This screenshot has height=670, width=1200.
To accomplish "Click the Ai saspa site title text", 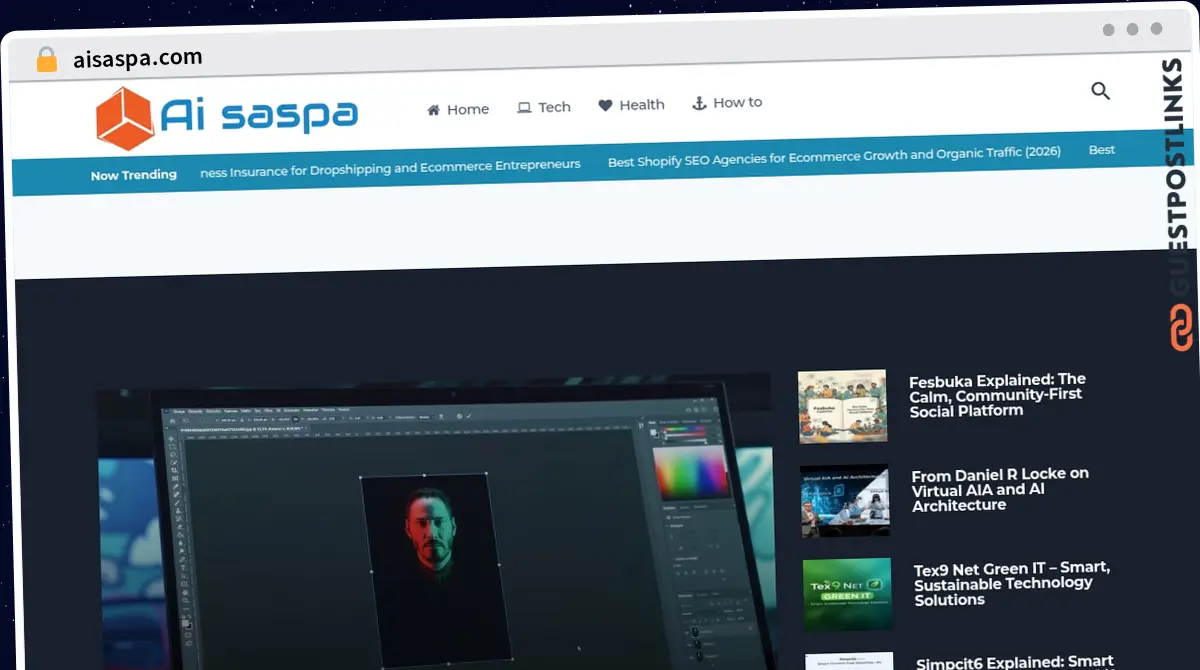I will click(x=259, y=116).
